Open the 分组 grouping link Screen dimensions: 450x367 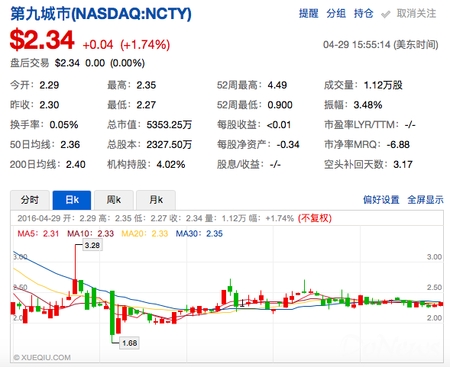[336, 14]
